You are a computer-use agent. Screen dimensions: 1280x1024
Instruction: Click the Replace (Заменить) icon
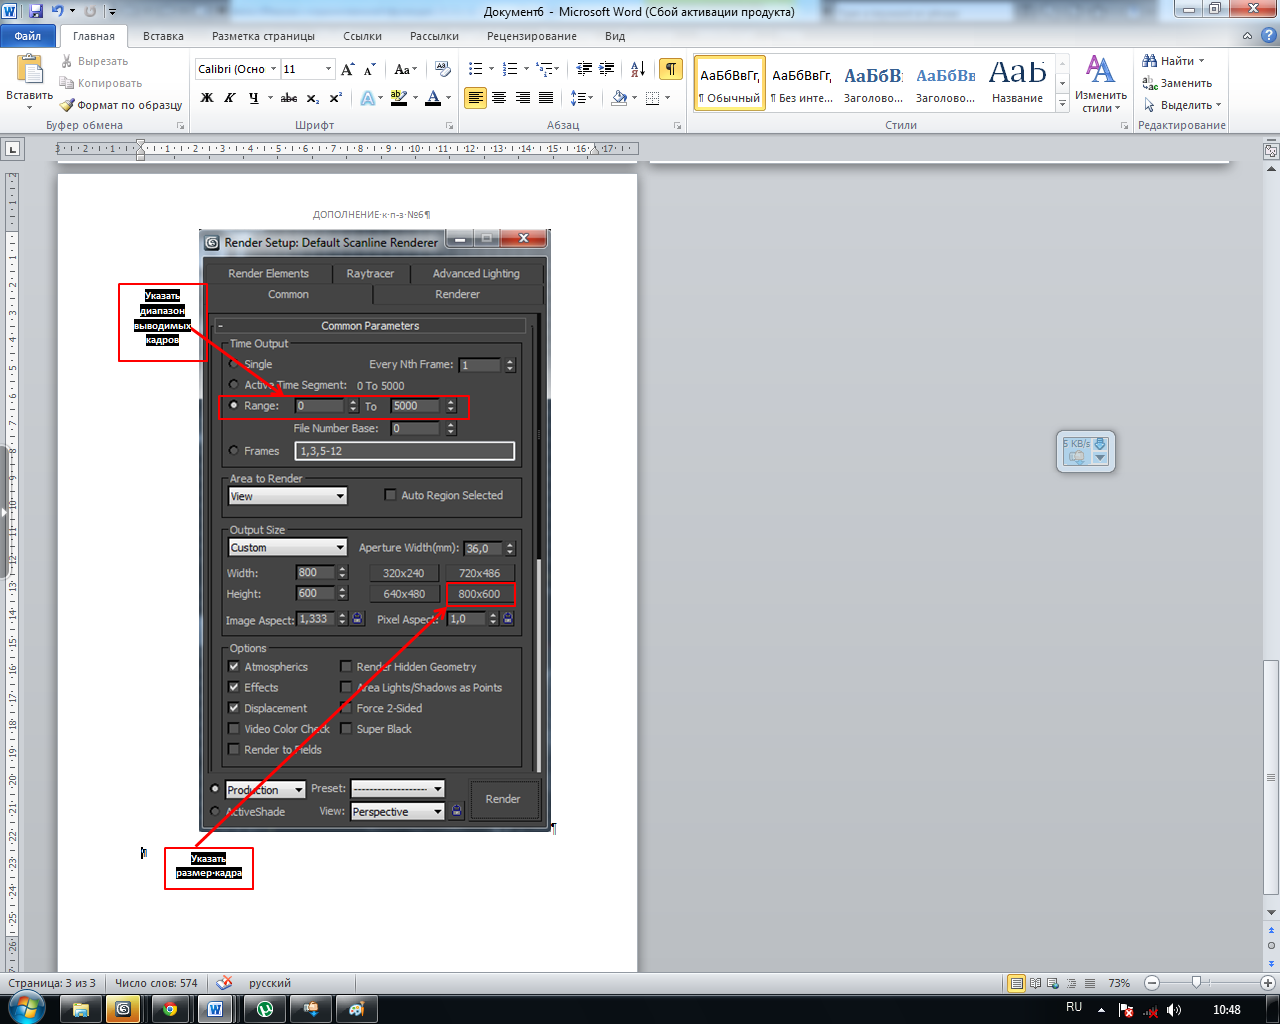[x=1150, y=83]
